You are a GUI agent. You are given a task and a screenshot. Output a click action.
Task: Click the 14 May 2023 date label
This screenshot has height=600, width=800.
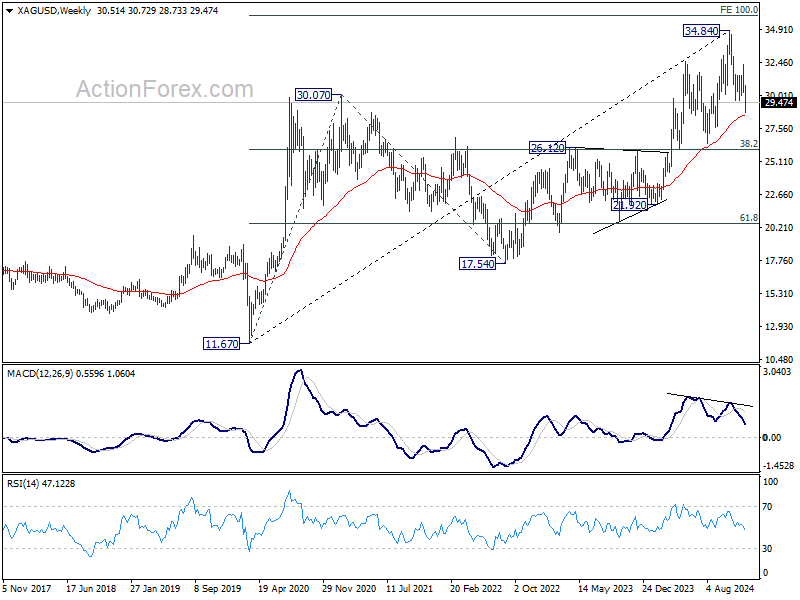(604, 589)
